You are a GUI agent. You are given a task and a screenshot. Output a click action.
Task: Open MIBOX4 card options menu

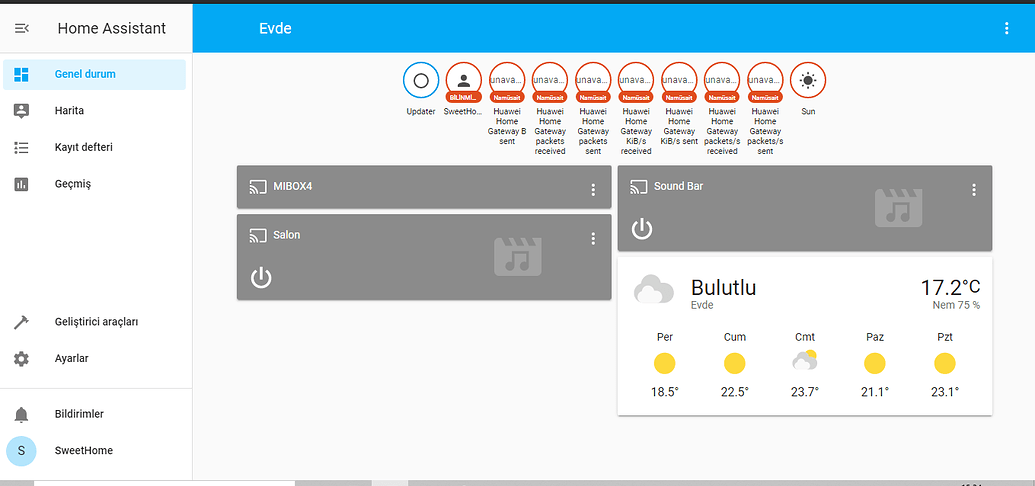point(593,190)
